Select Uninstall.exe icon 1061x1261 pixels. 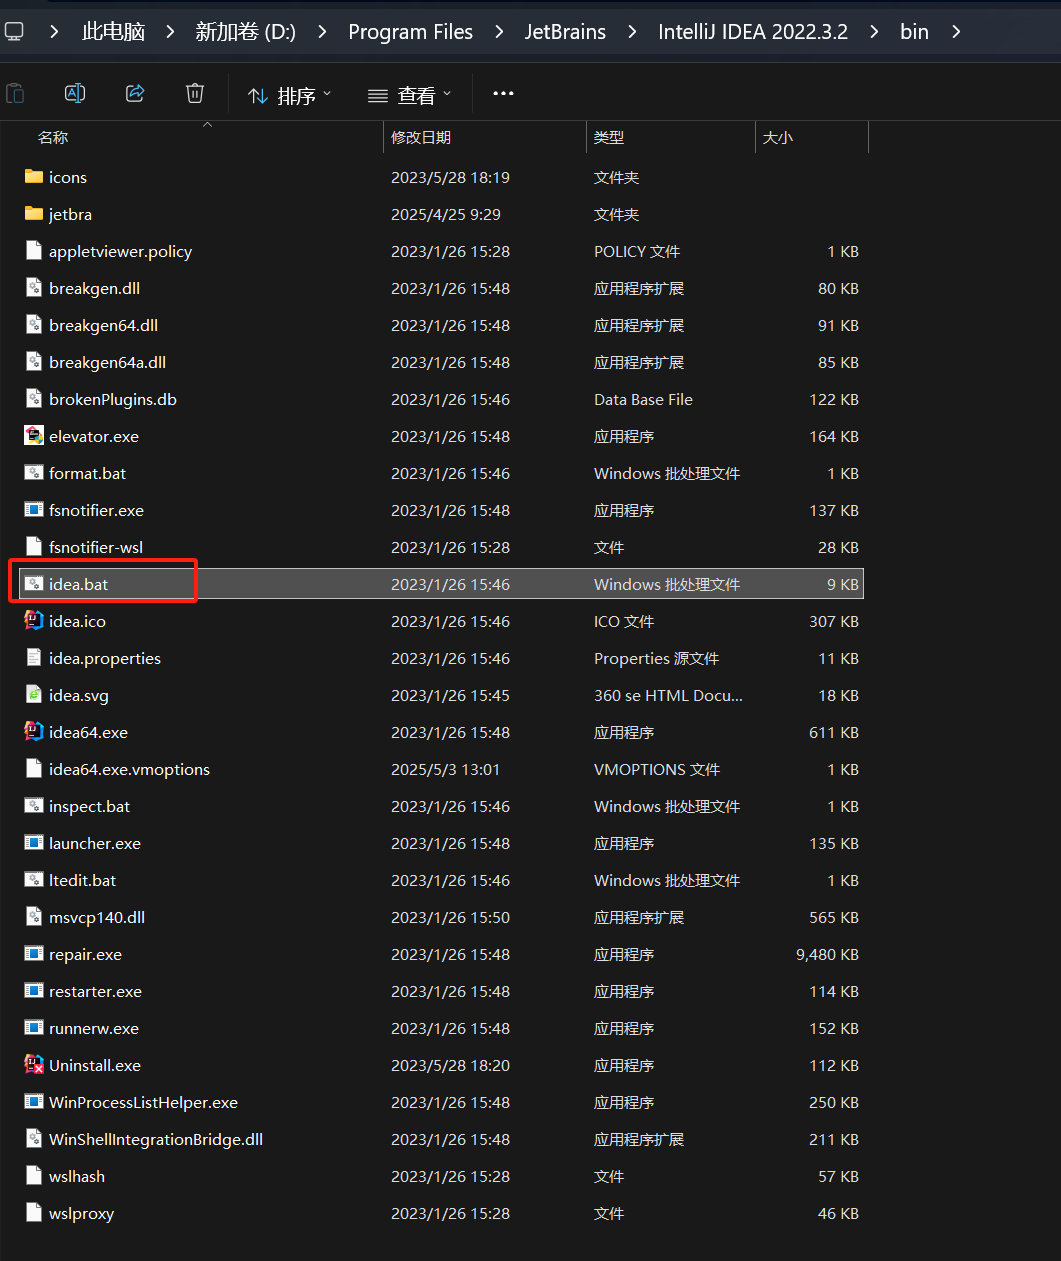pyautogui.click(x=34, y=1065)
